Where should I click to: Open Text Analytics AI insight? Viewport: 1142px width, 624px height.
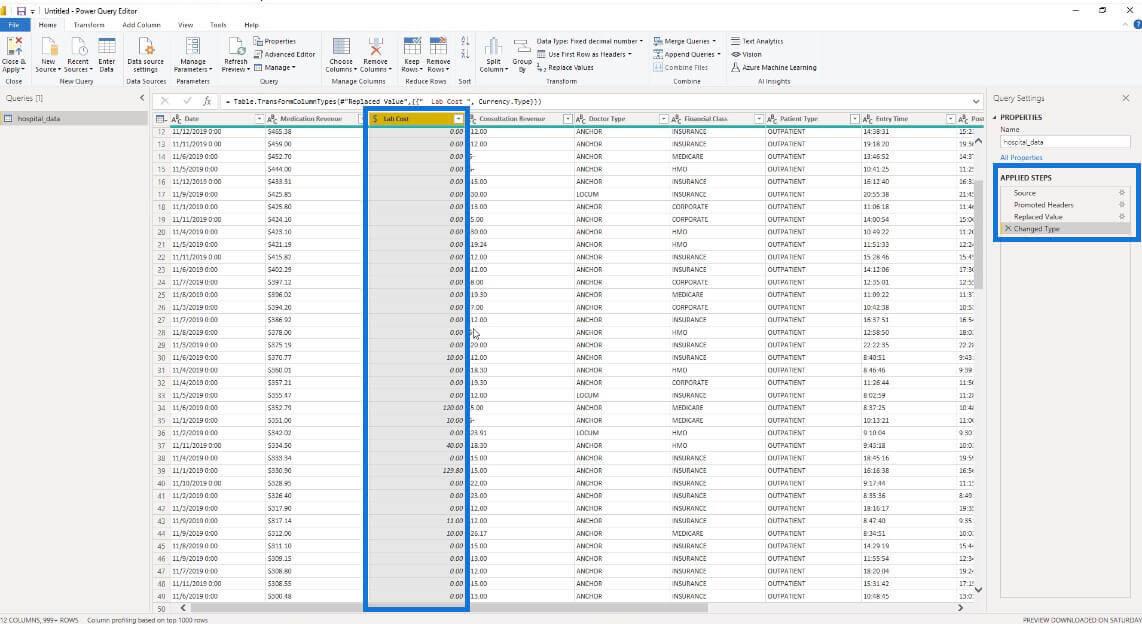(757, 42)
